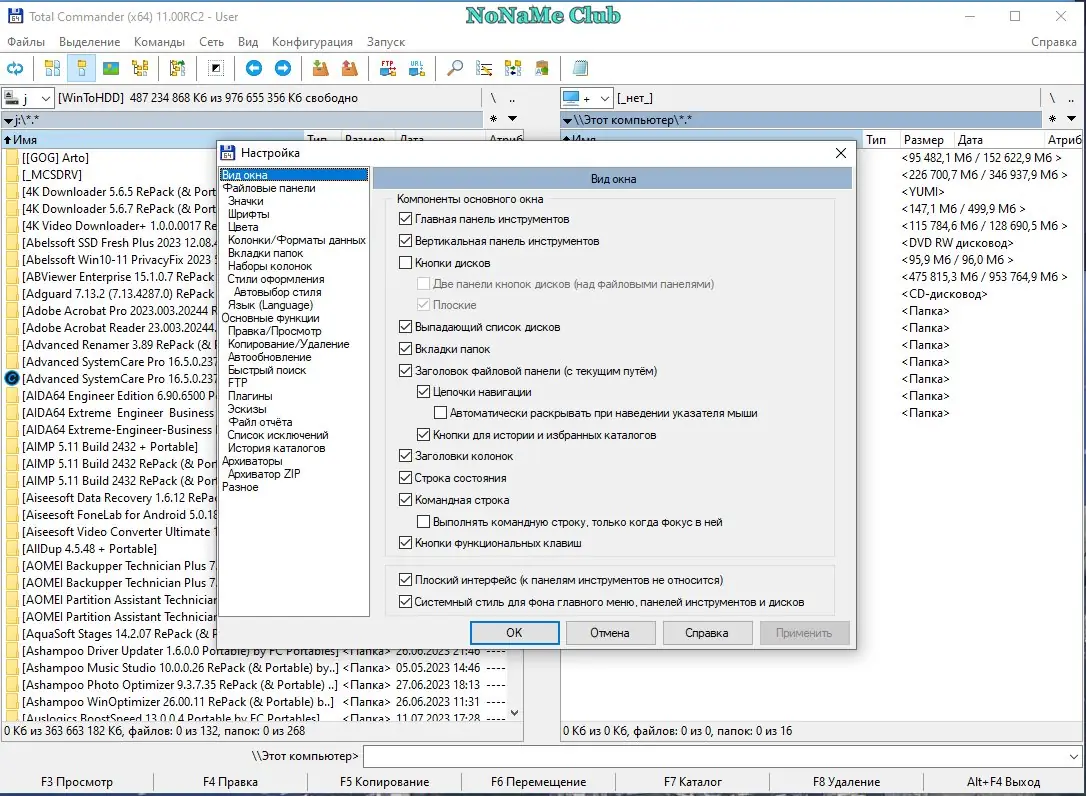
Task: Click the notepad icon in toolbar
Action: 580,68
